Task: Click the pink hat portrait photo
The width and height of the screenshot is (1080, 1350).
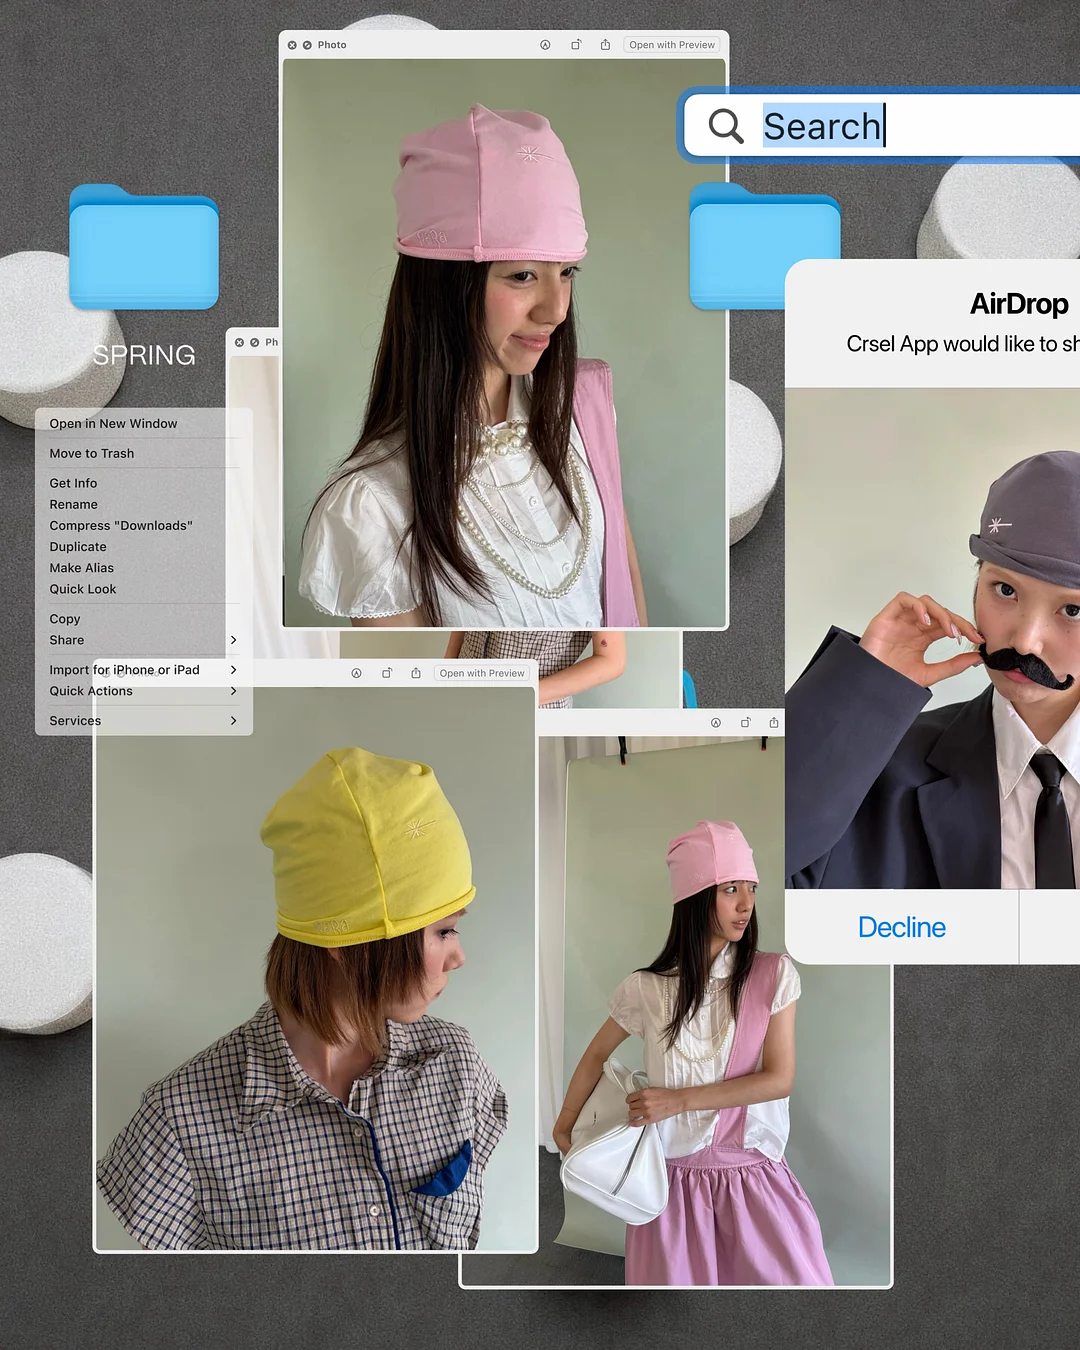Action: point(504,343)
